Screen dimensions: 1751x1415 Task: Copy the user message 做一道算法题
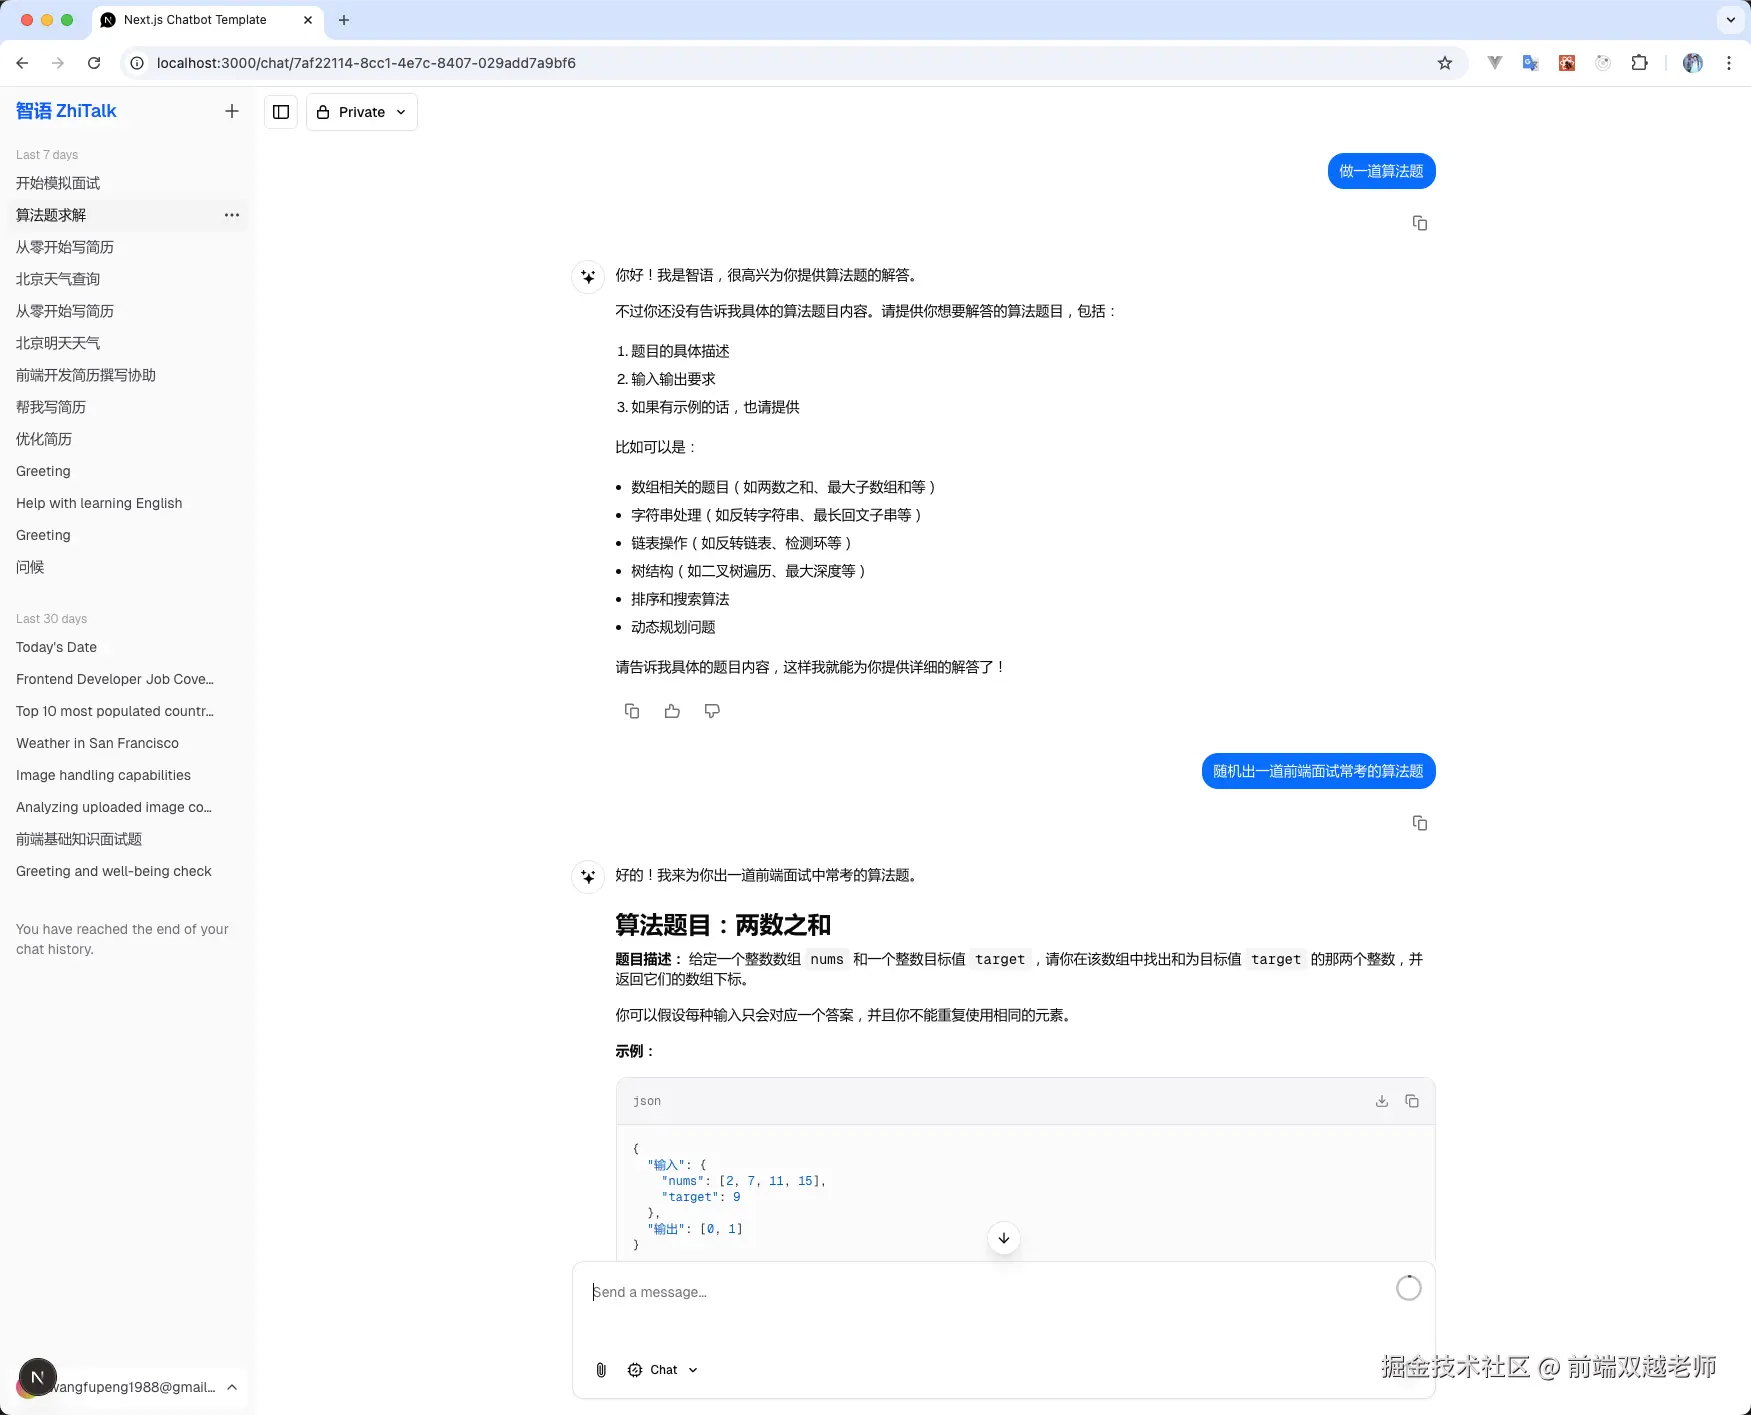tap(1419, 222)
